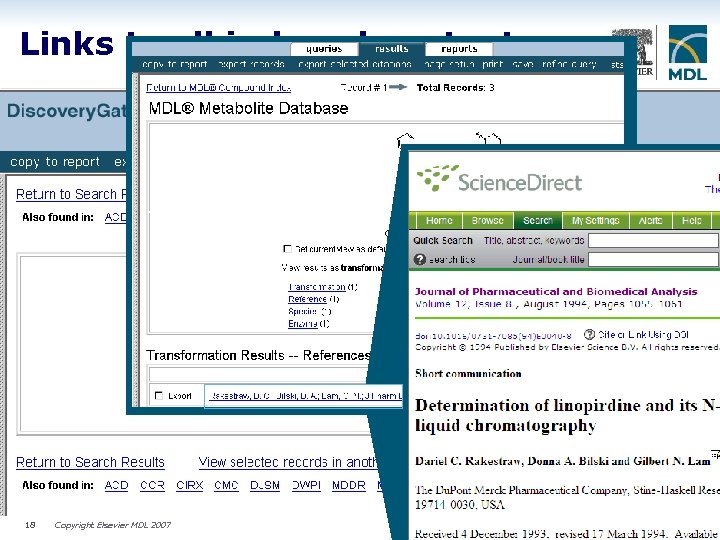Click the Journal of Pharmaceutical and Biomedical Analysis title
720x540 pixels.
point(556,292)
